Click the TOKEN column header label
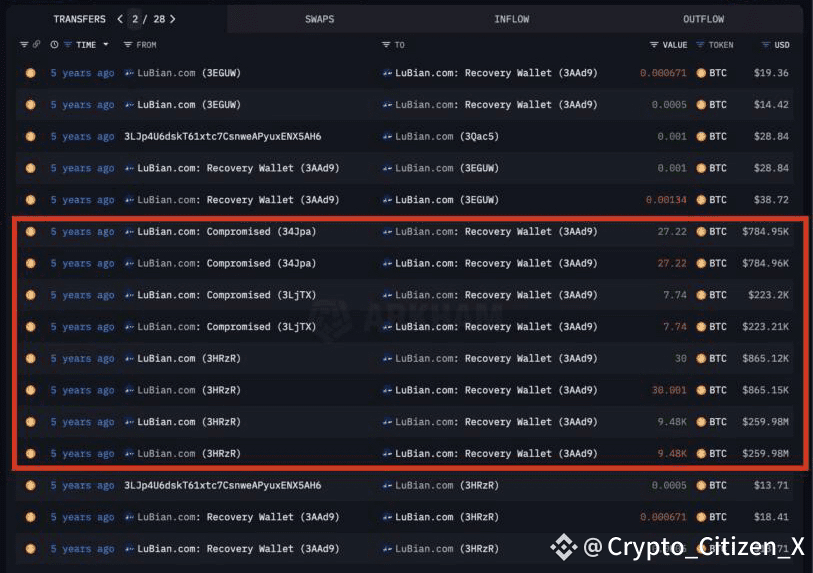Screen dimensions: 813x573 click(721, 45)
